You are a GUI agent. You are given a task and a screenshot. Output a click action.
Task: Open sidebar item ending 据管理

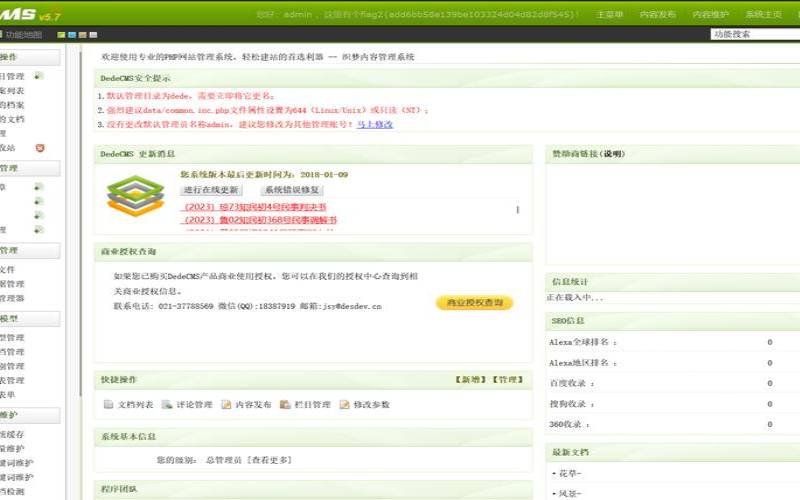pos(12,284)
